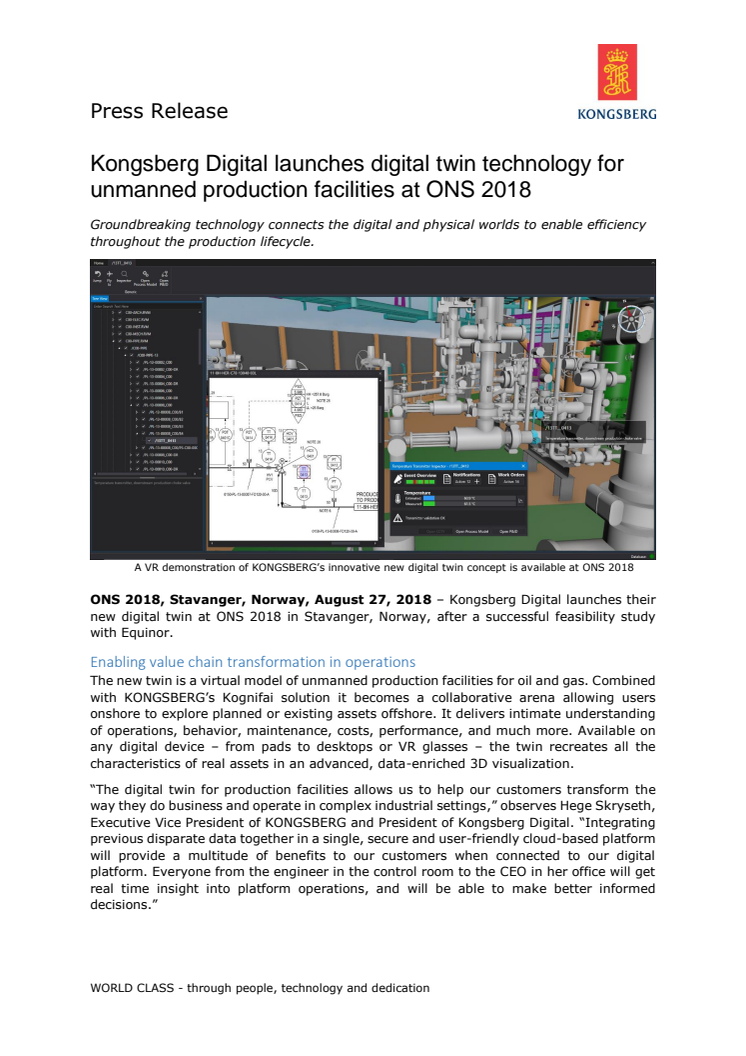Viewport: 746px width, 1056px height.
Task: Open the Work Orders document icon
Action: [x=492, y=479]
